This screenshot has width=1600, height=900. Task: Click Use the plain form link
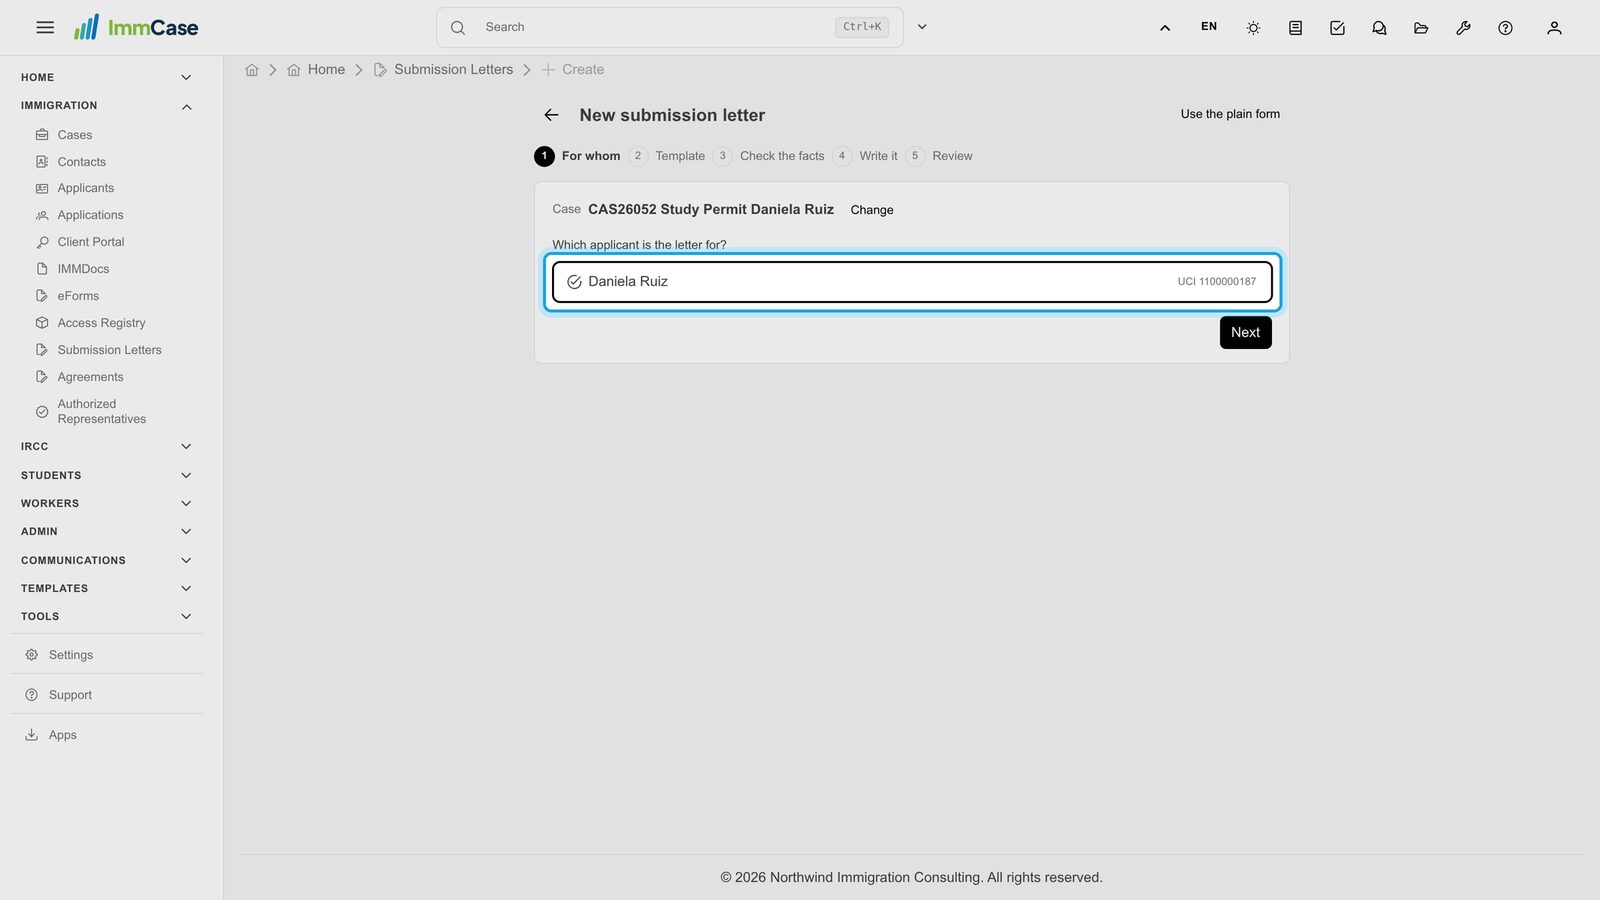[x=1230, y=114]
